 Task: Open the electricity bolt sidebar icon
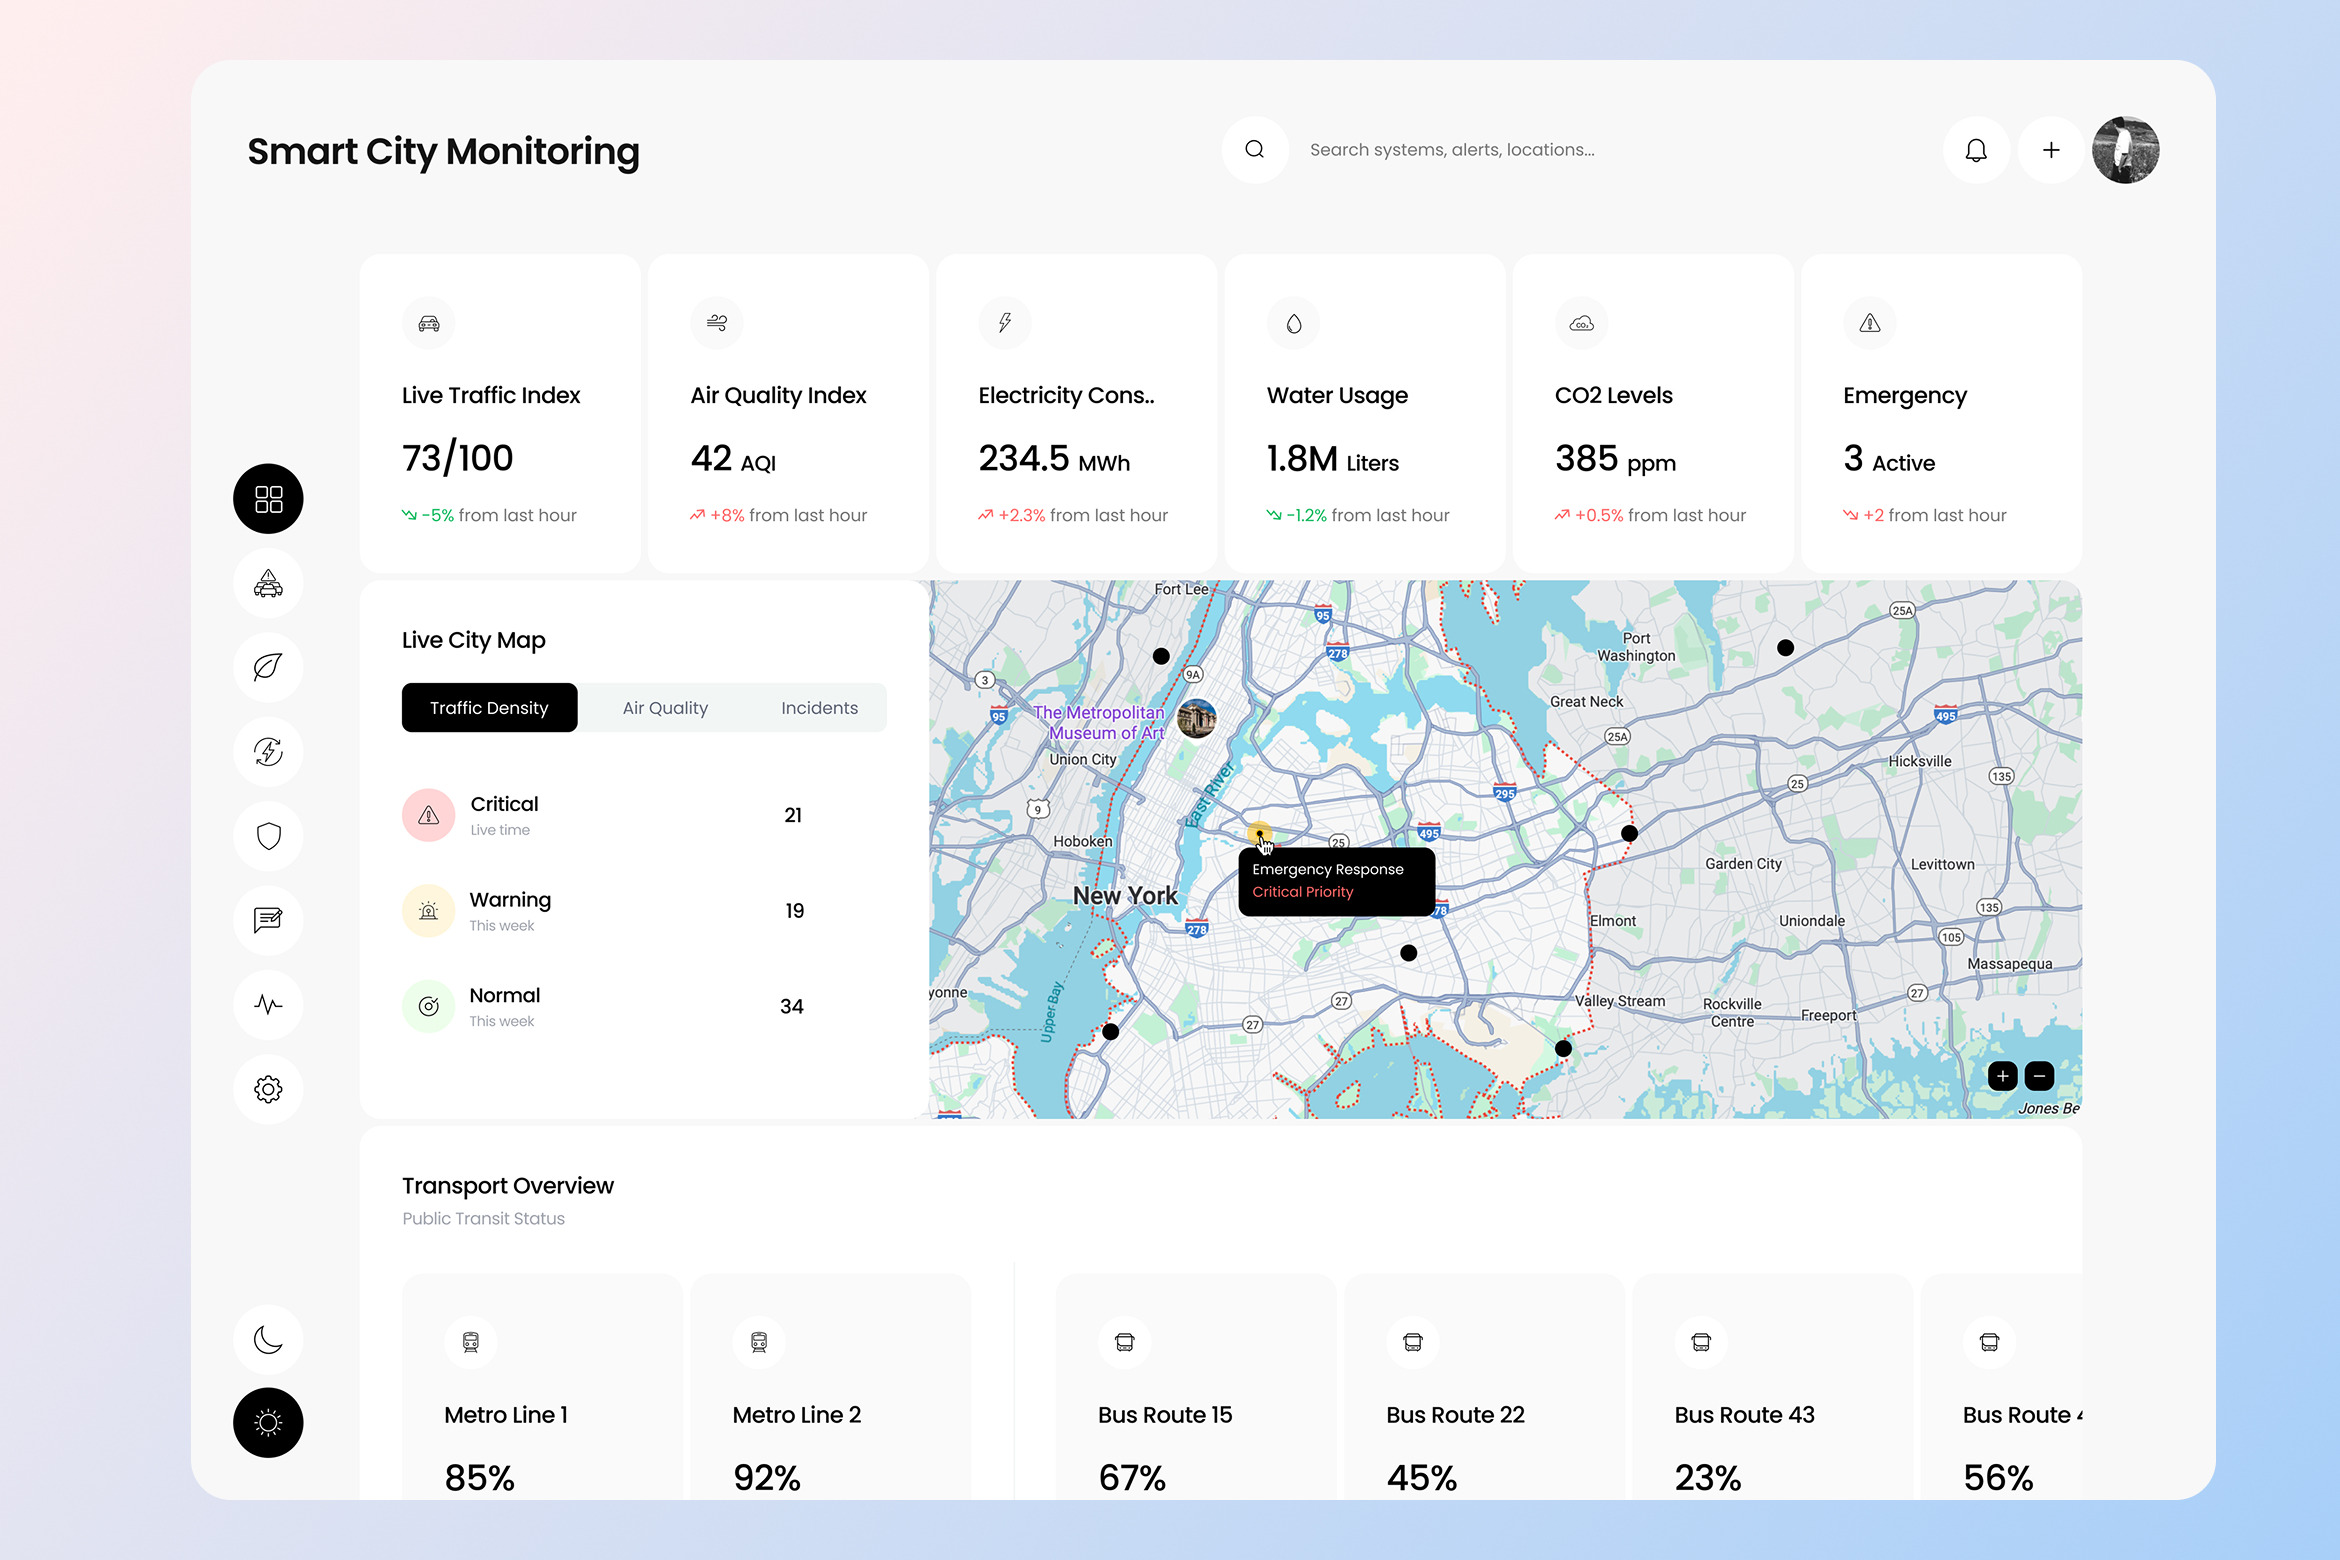268,751
